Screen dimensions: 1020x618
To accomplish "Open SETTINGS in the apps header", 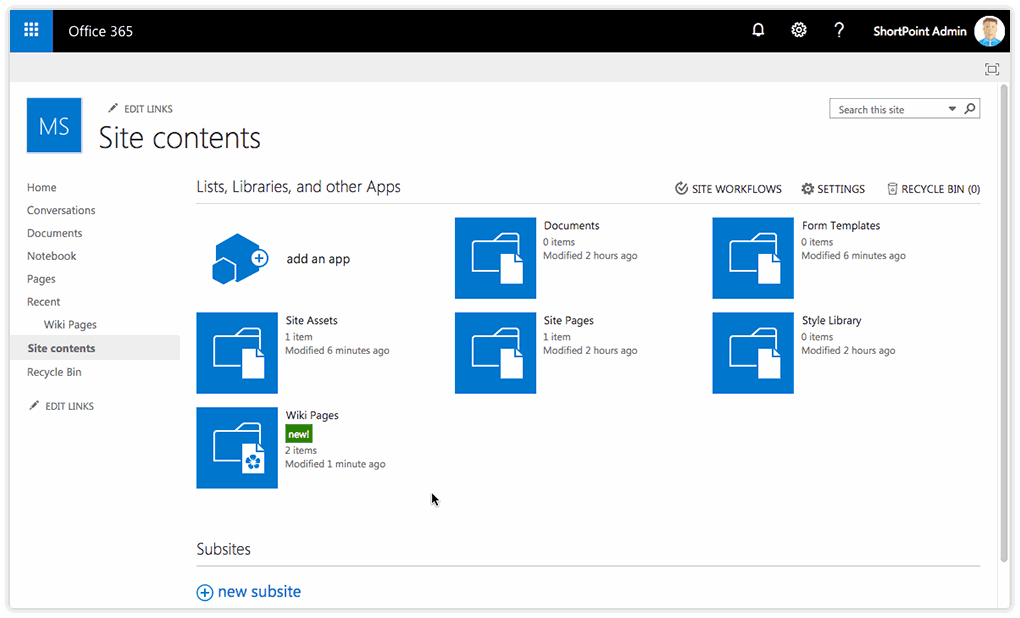I will [833, 189].
